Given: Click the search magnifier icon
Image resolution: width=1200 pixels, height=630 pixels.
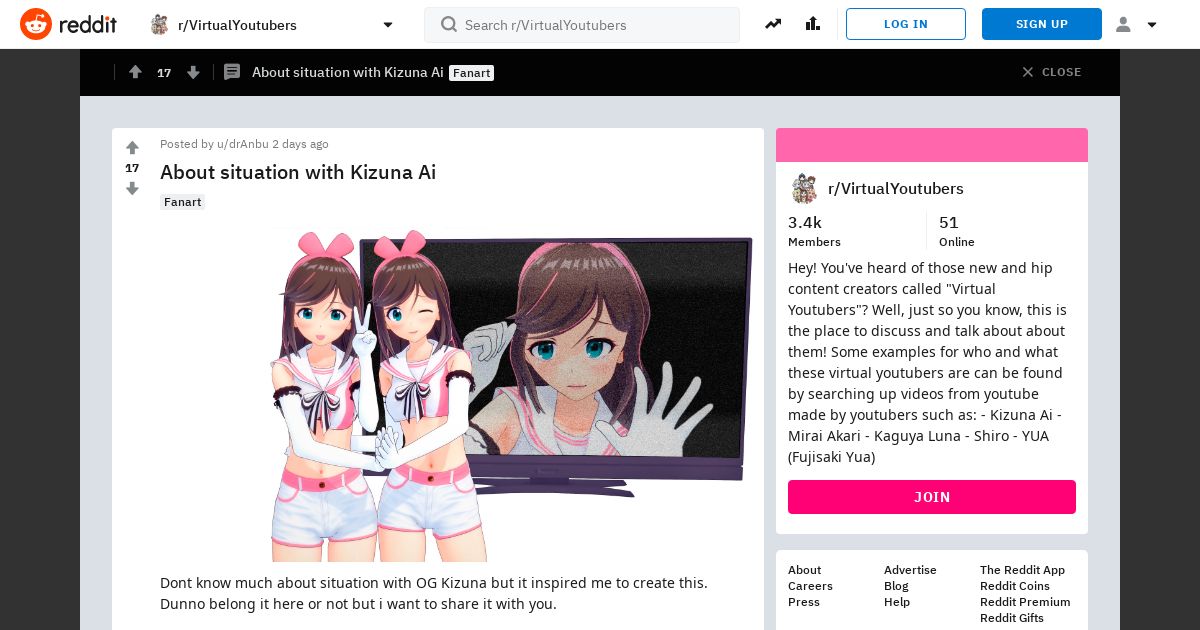Looking at the screenshot, I should pos(449,24).
